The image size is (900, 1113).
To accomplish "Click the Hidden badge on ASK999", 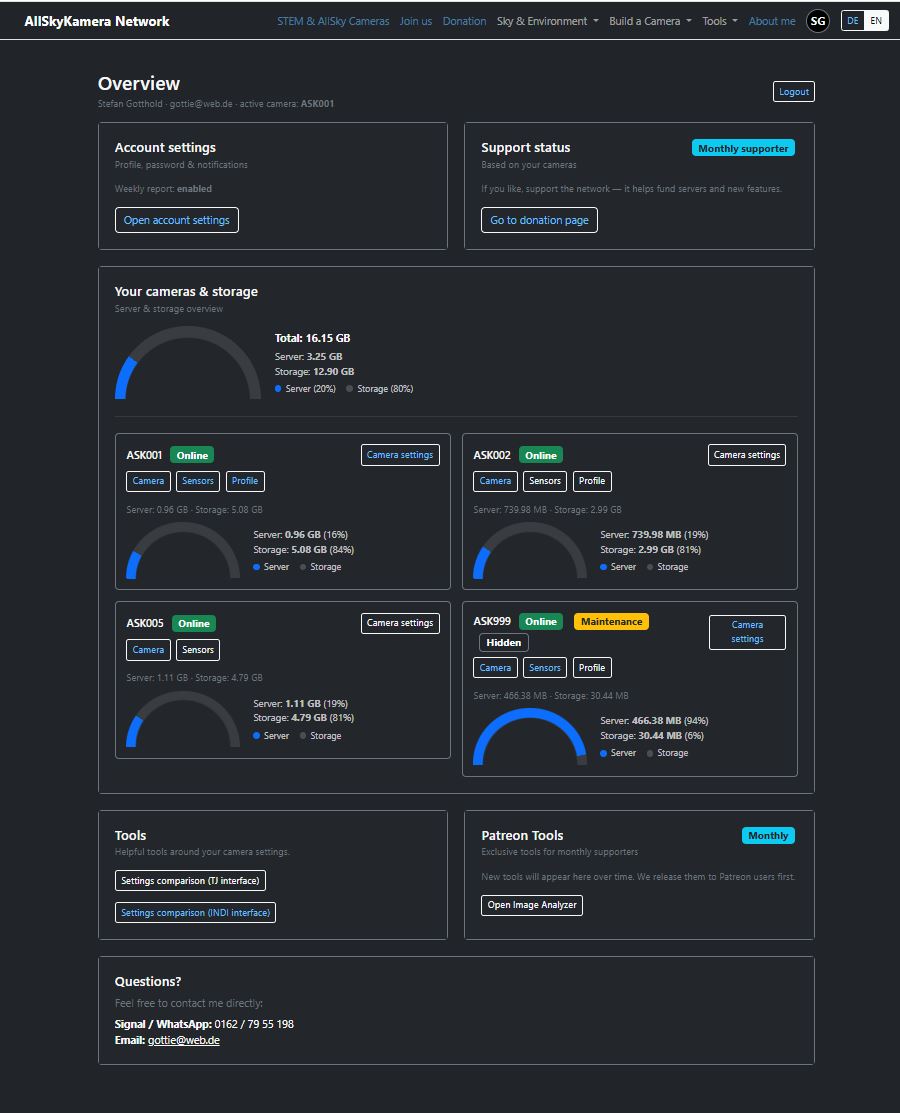I will tap(503, 642).
